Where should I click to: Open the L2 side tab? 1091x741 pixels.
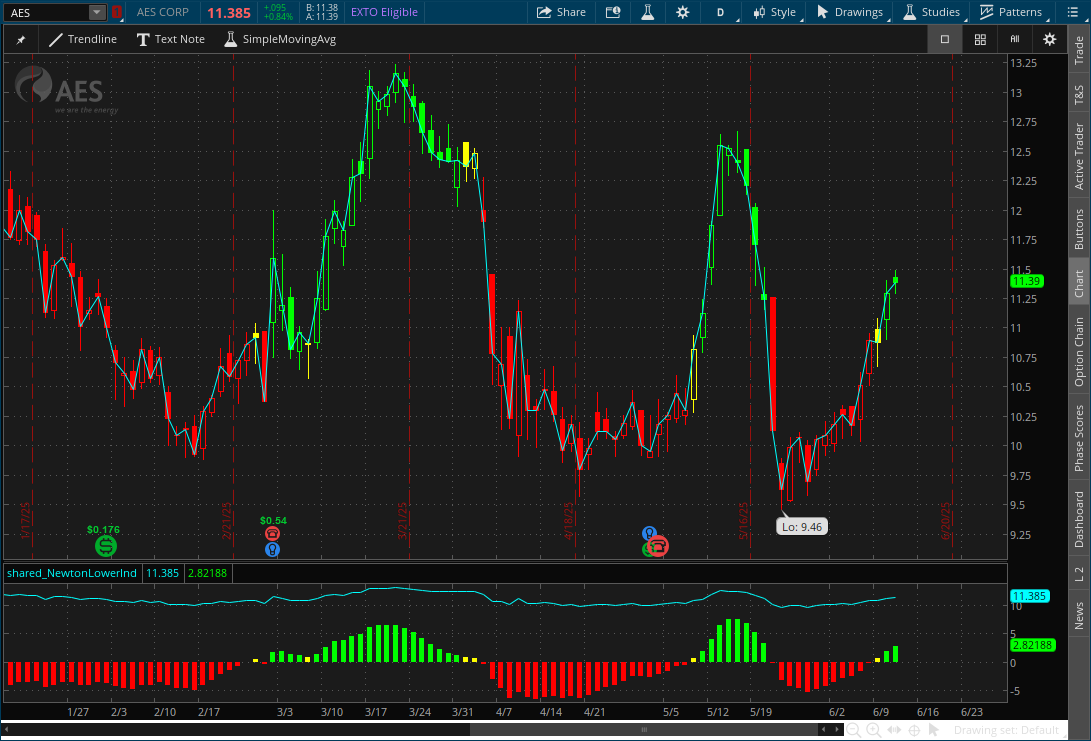[1079, 574]
